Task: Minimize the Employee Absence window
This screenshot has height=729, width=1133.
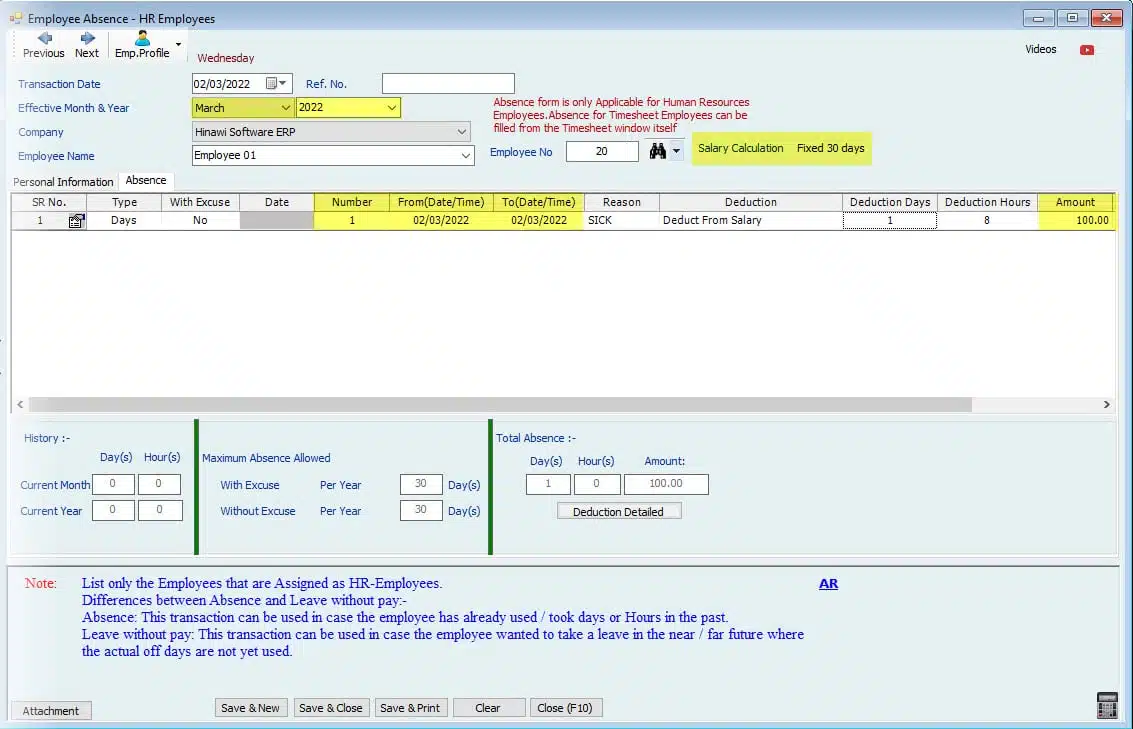Action: pyautogui.click(x=1038, y=18)
